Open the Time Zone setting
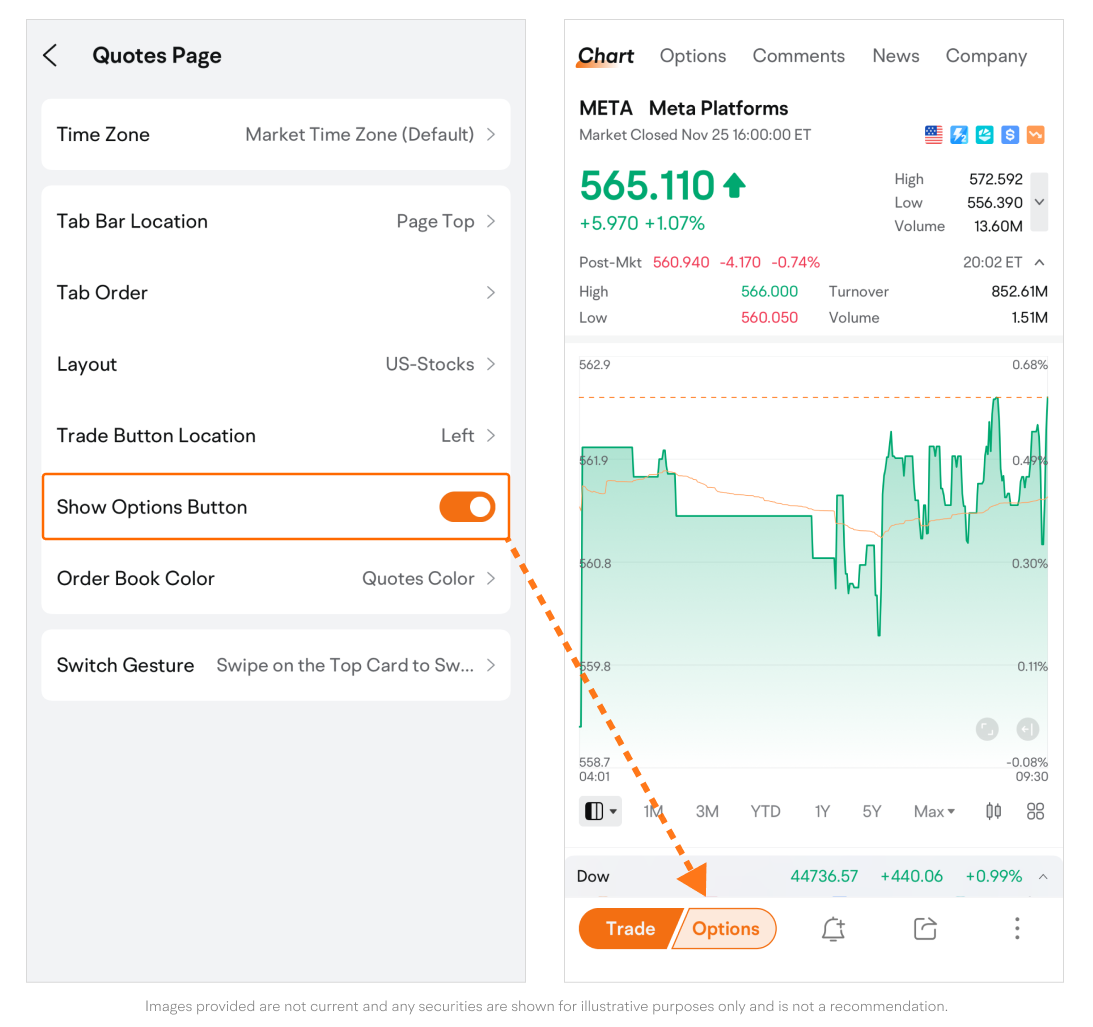Viewport: 1093px width, 1027px height. click(276, 135)
